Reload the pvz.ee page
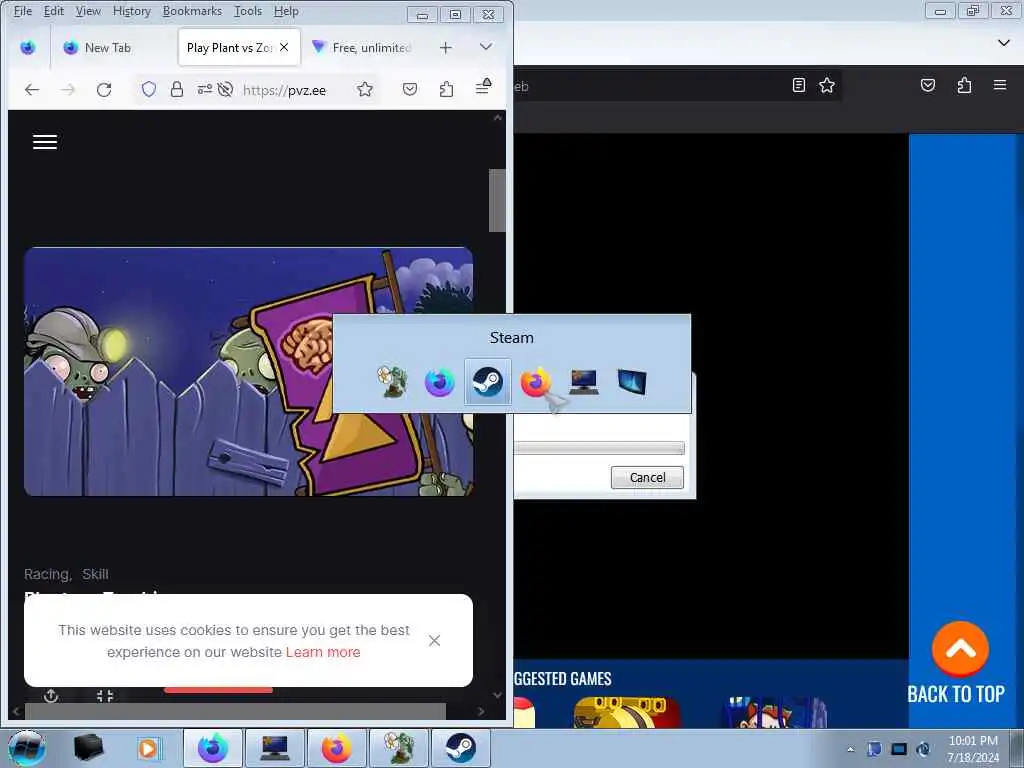This screenshot has height=768, width=1024. (x=104, y=89)
